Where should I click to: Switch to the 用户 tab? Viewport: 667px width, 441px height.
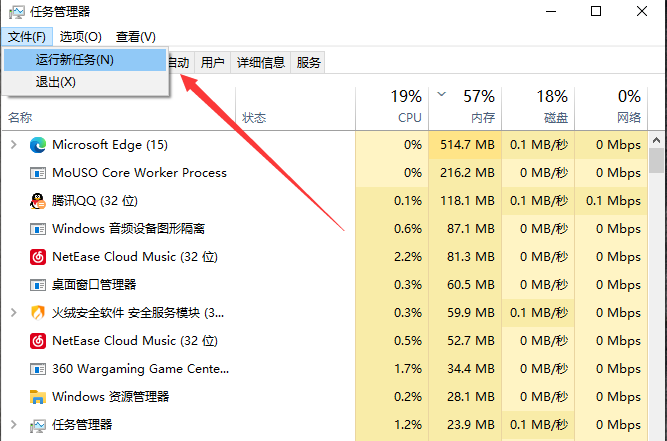point(212,63)
